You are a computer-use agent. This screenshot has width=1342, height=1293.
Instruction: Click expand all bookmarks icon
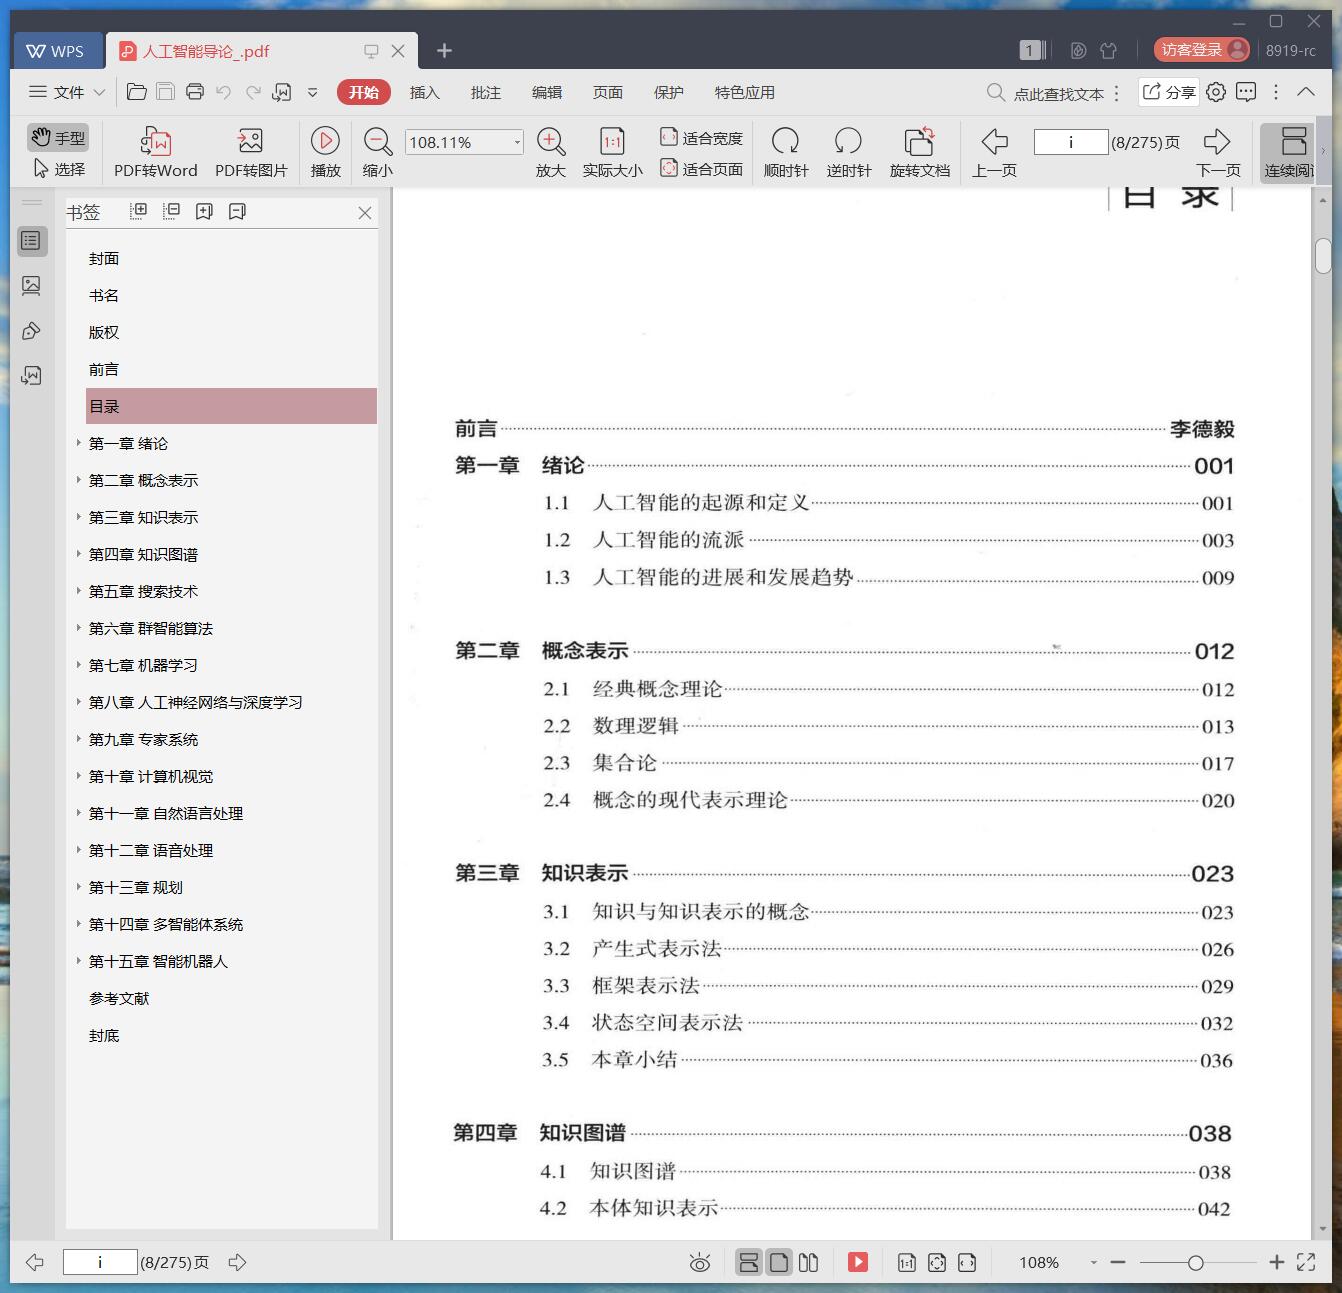139,211
